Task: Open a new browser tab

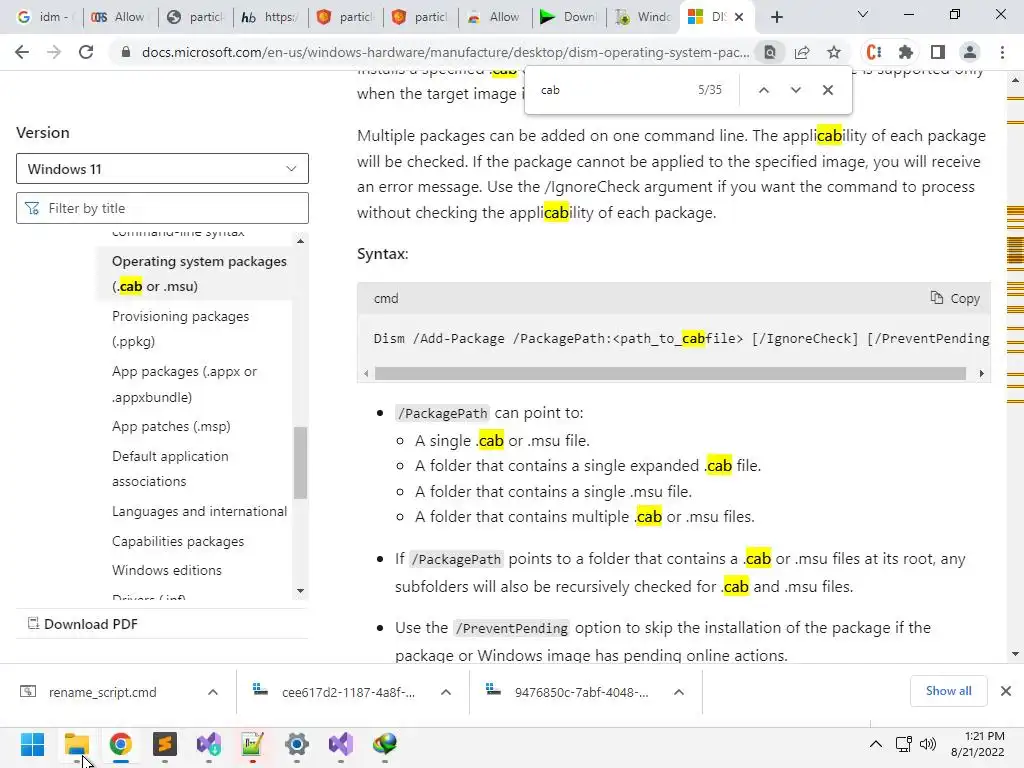Action: tap(776, 17)
